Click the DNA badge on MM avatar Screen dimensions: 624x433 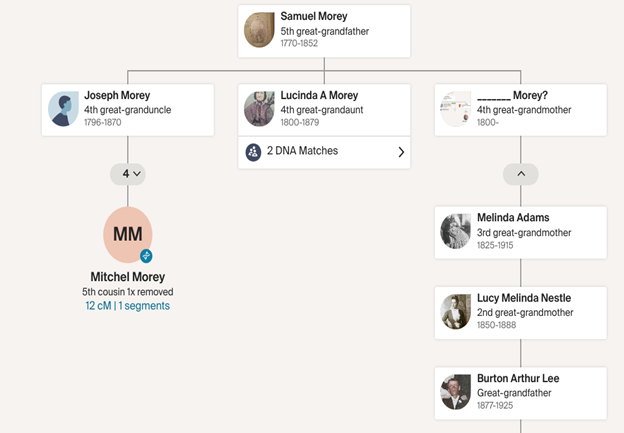click(146, 256)
